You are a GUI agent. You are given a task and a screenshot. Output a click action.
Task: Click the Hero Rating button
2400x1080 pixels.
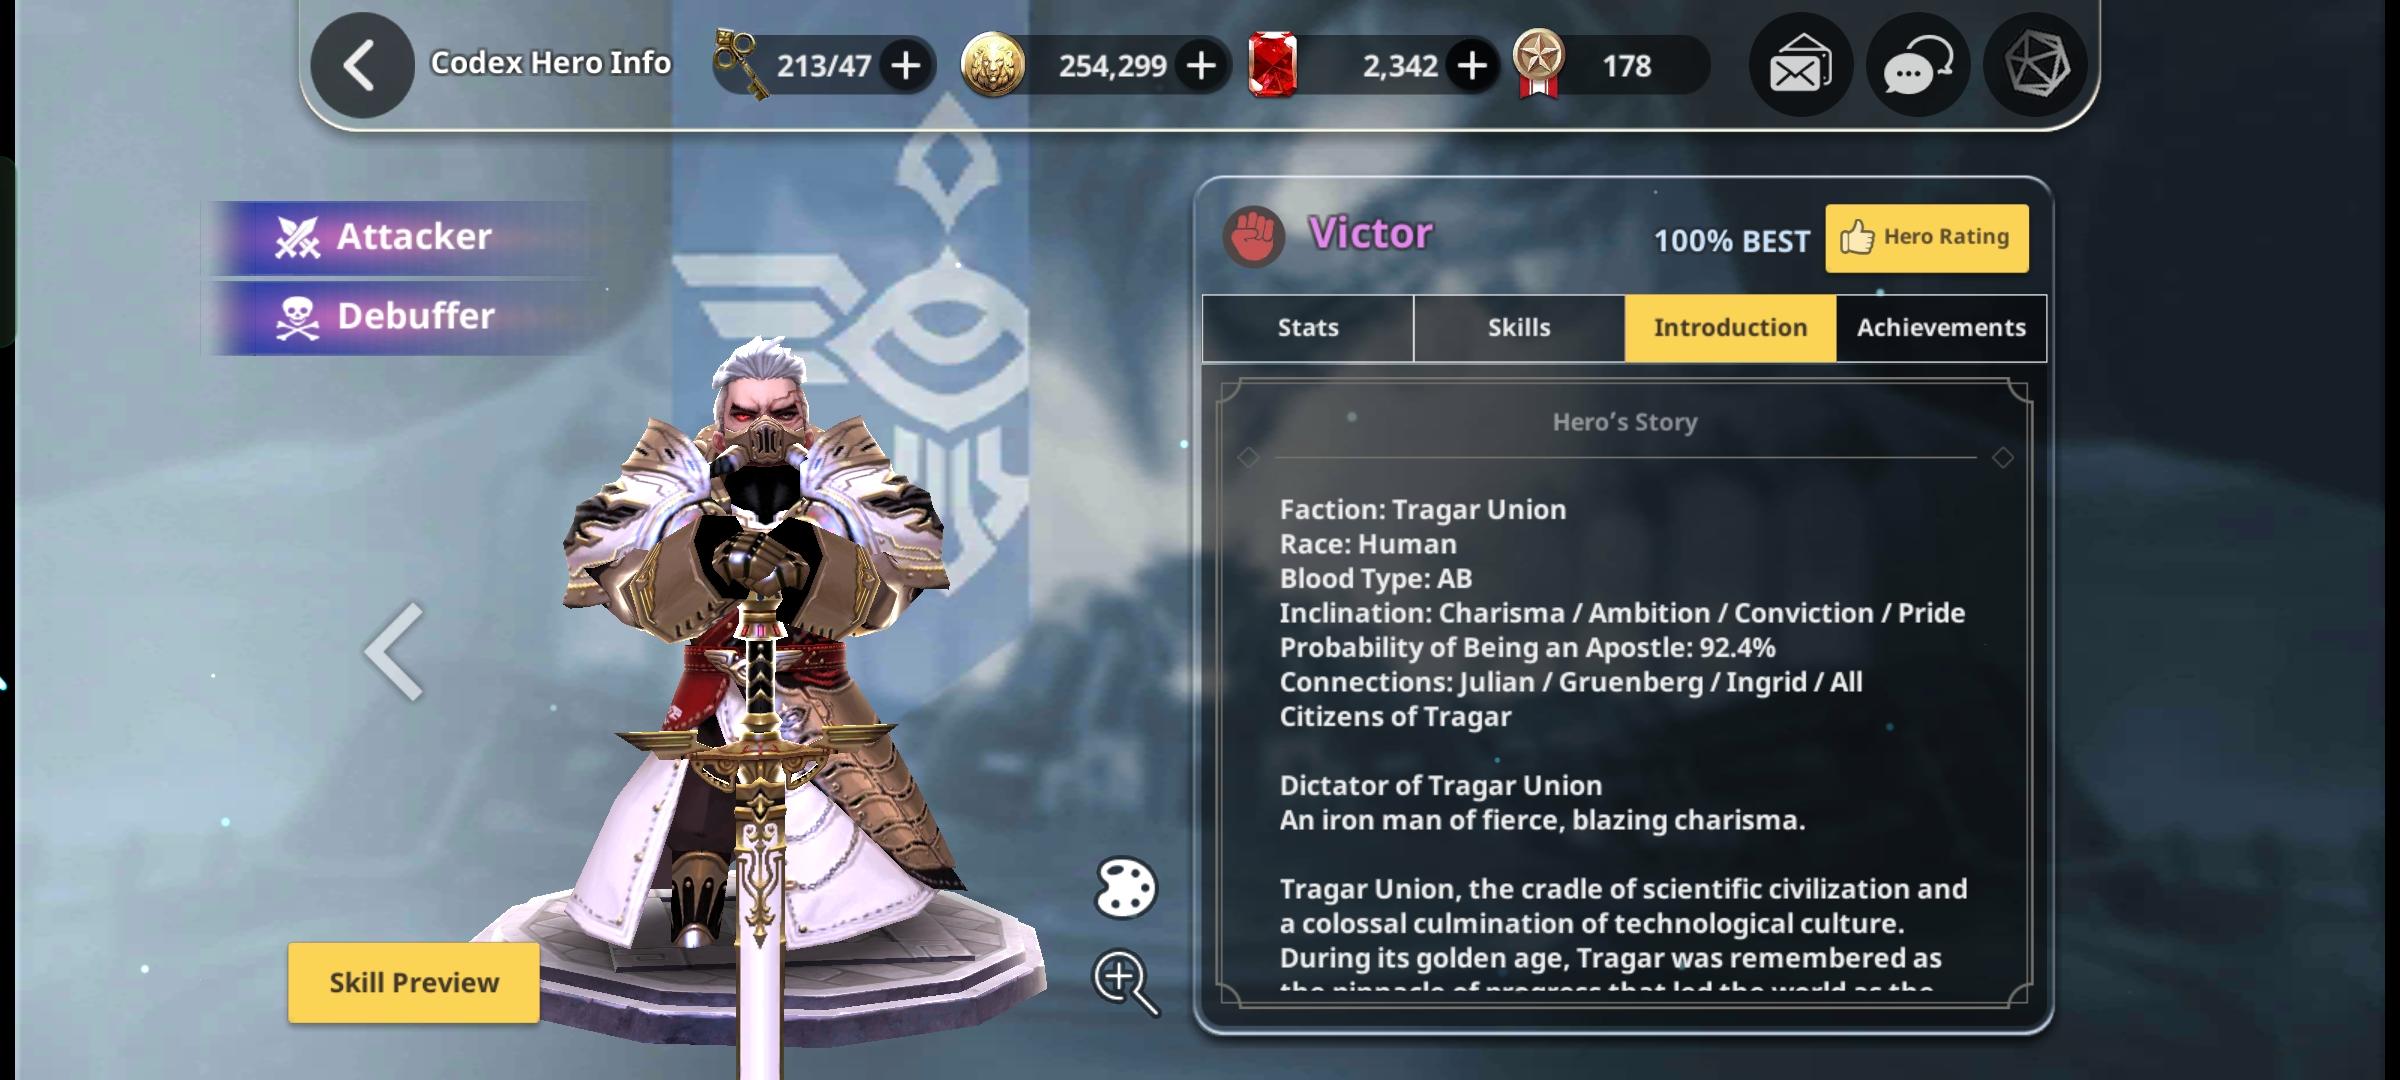point(1927,238)
